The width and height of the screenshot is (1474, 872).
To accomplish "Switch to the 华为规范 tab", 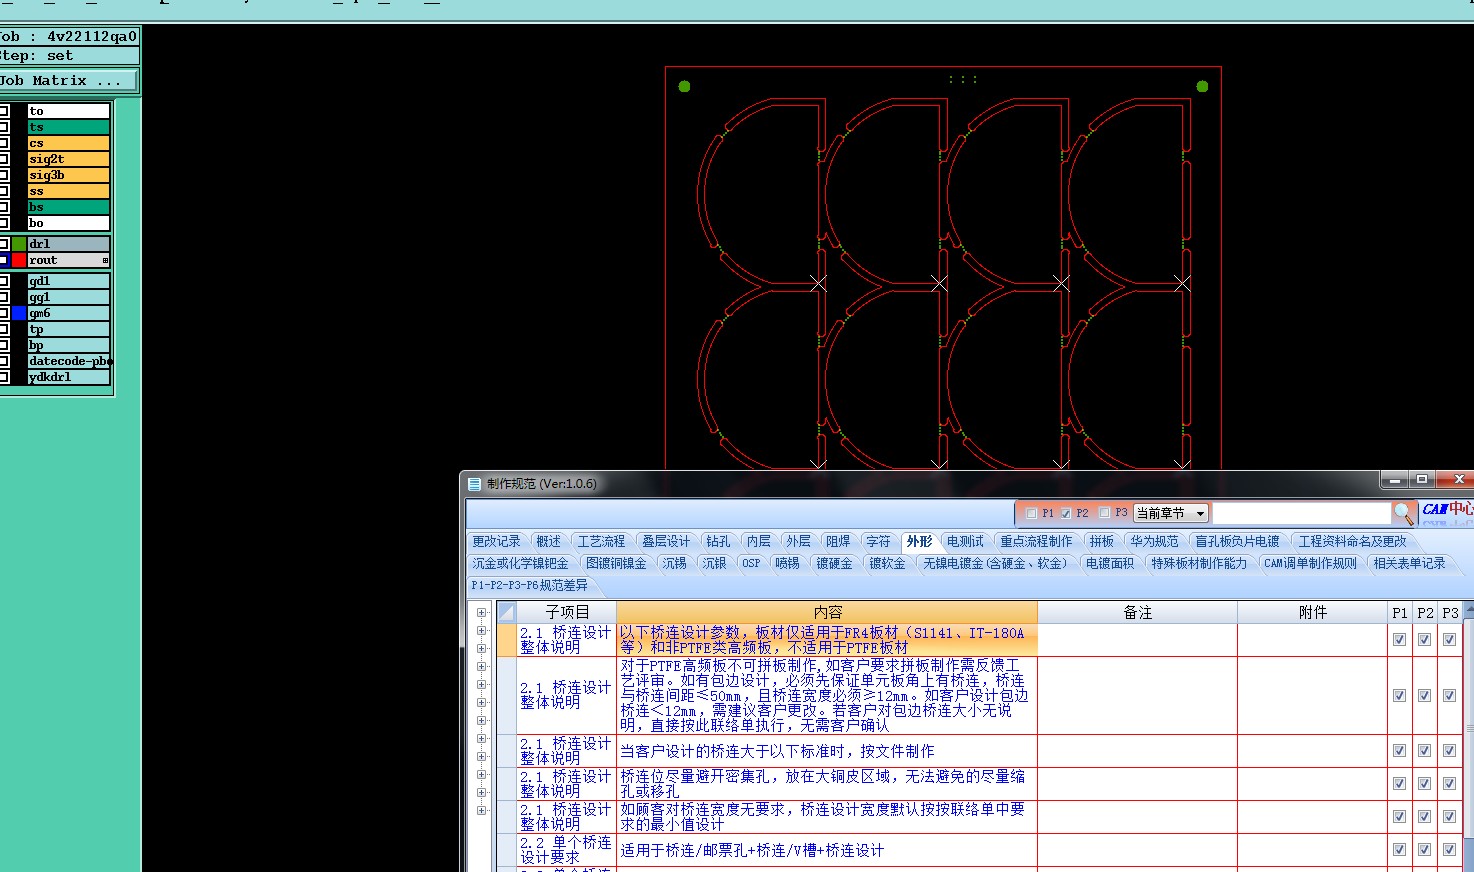I will (1154, 541).
